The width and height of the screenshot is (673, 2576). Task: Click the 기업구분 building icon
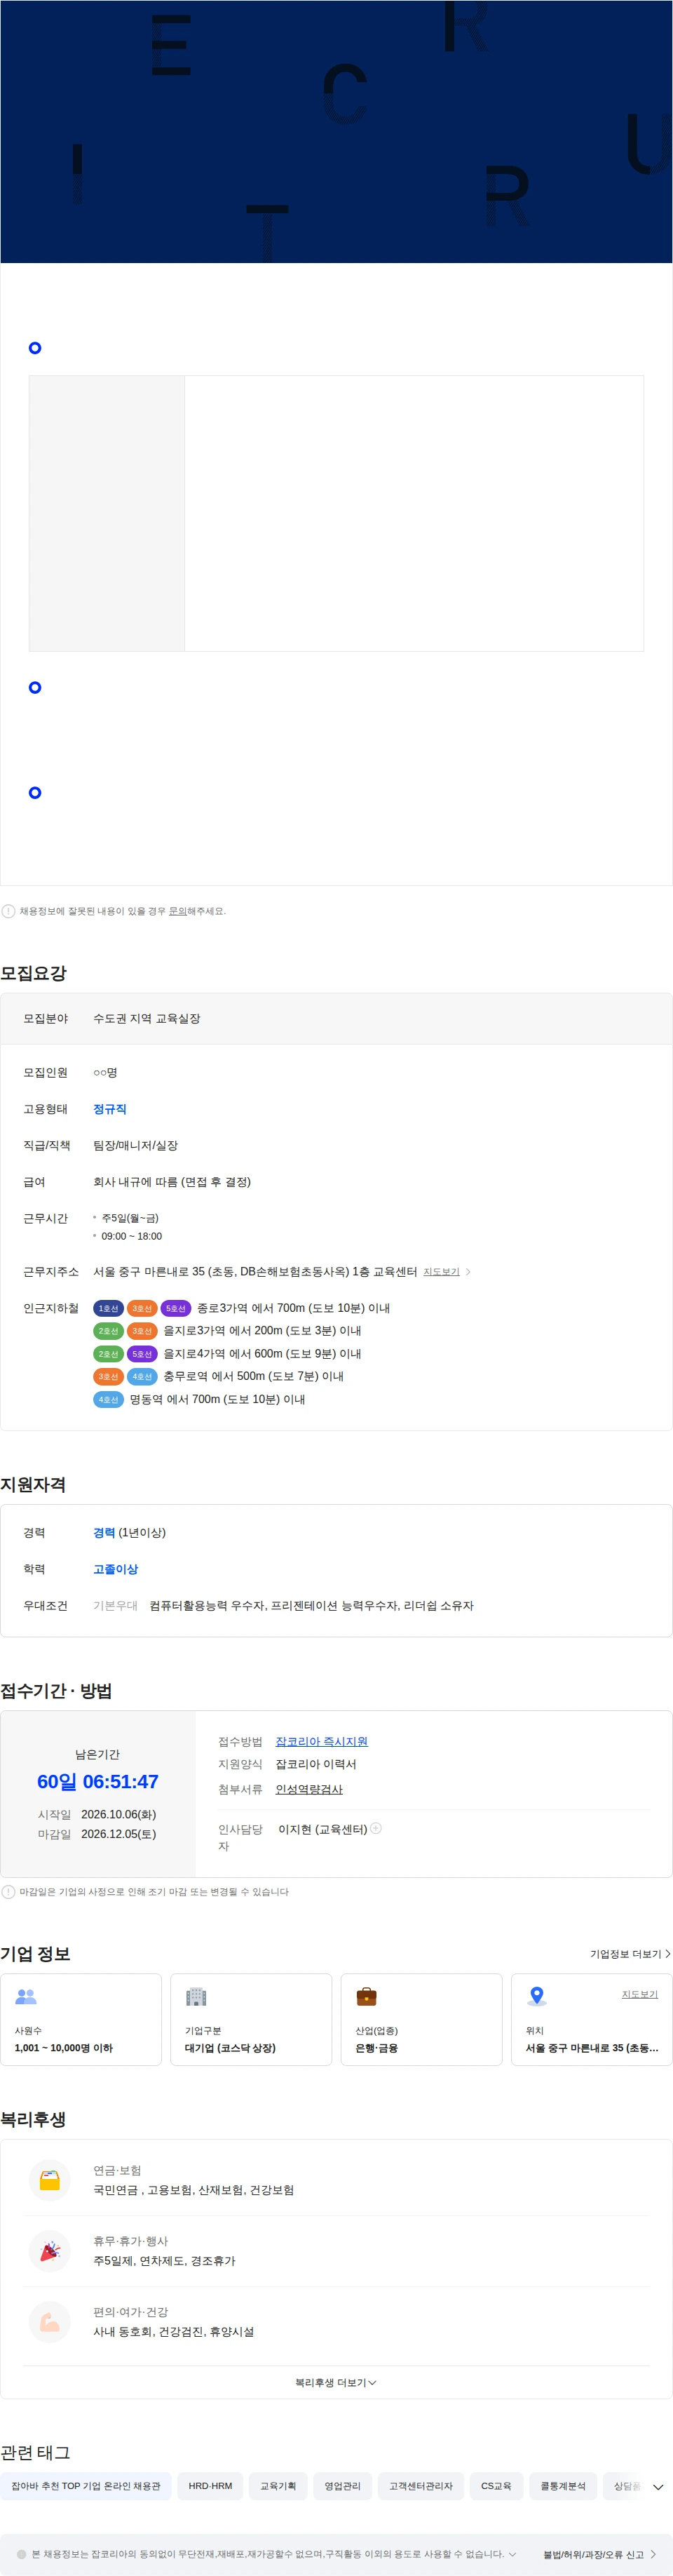(x=196, y=1997)
